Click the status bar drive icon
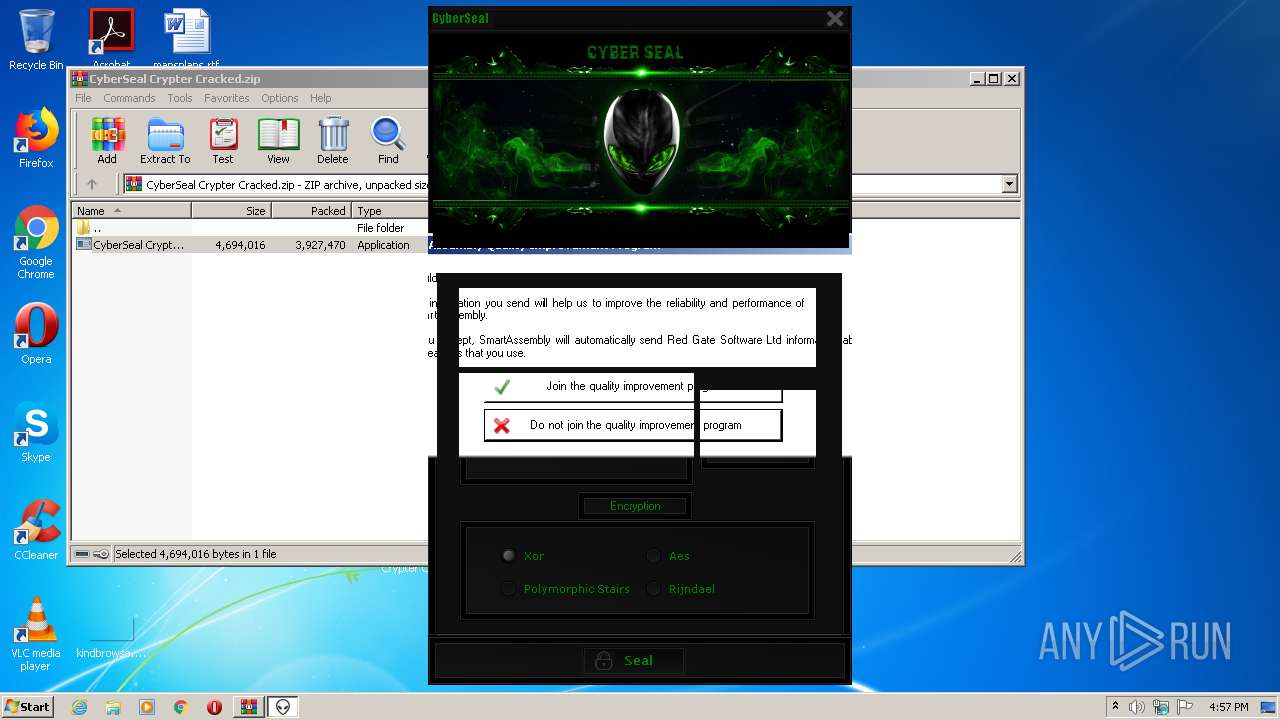 click(82, 554)
